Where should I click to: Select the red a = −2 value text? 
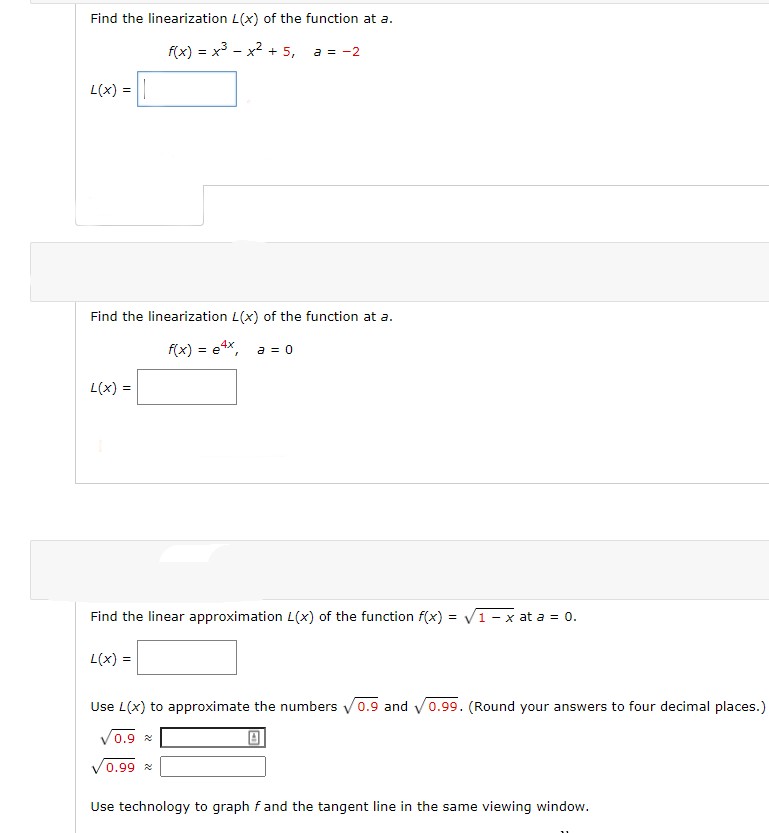tap(331, 51)
